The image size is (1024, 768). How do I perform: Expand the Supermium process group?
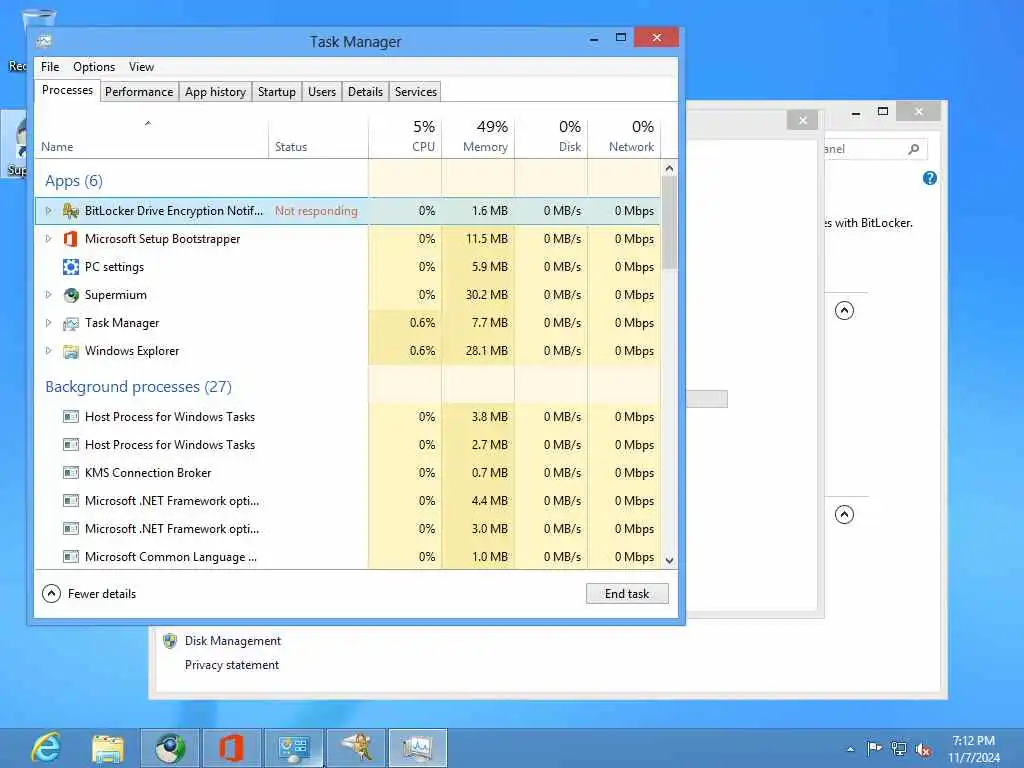[x=48, y=295]
